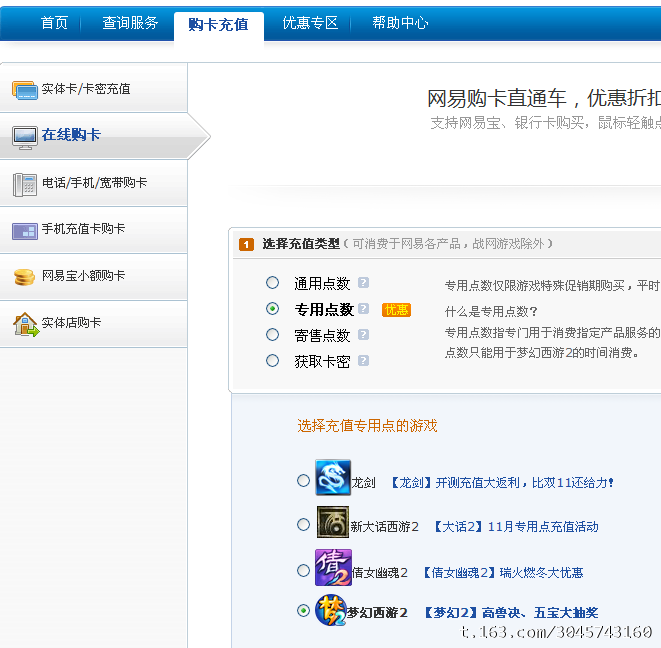Click help icon next to 寄售点数
The width and height of the screenshot is (661, 648).
click(x=363, y=335)
